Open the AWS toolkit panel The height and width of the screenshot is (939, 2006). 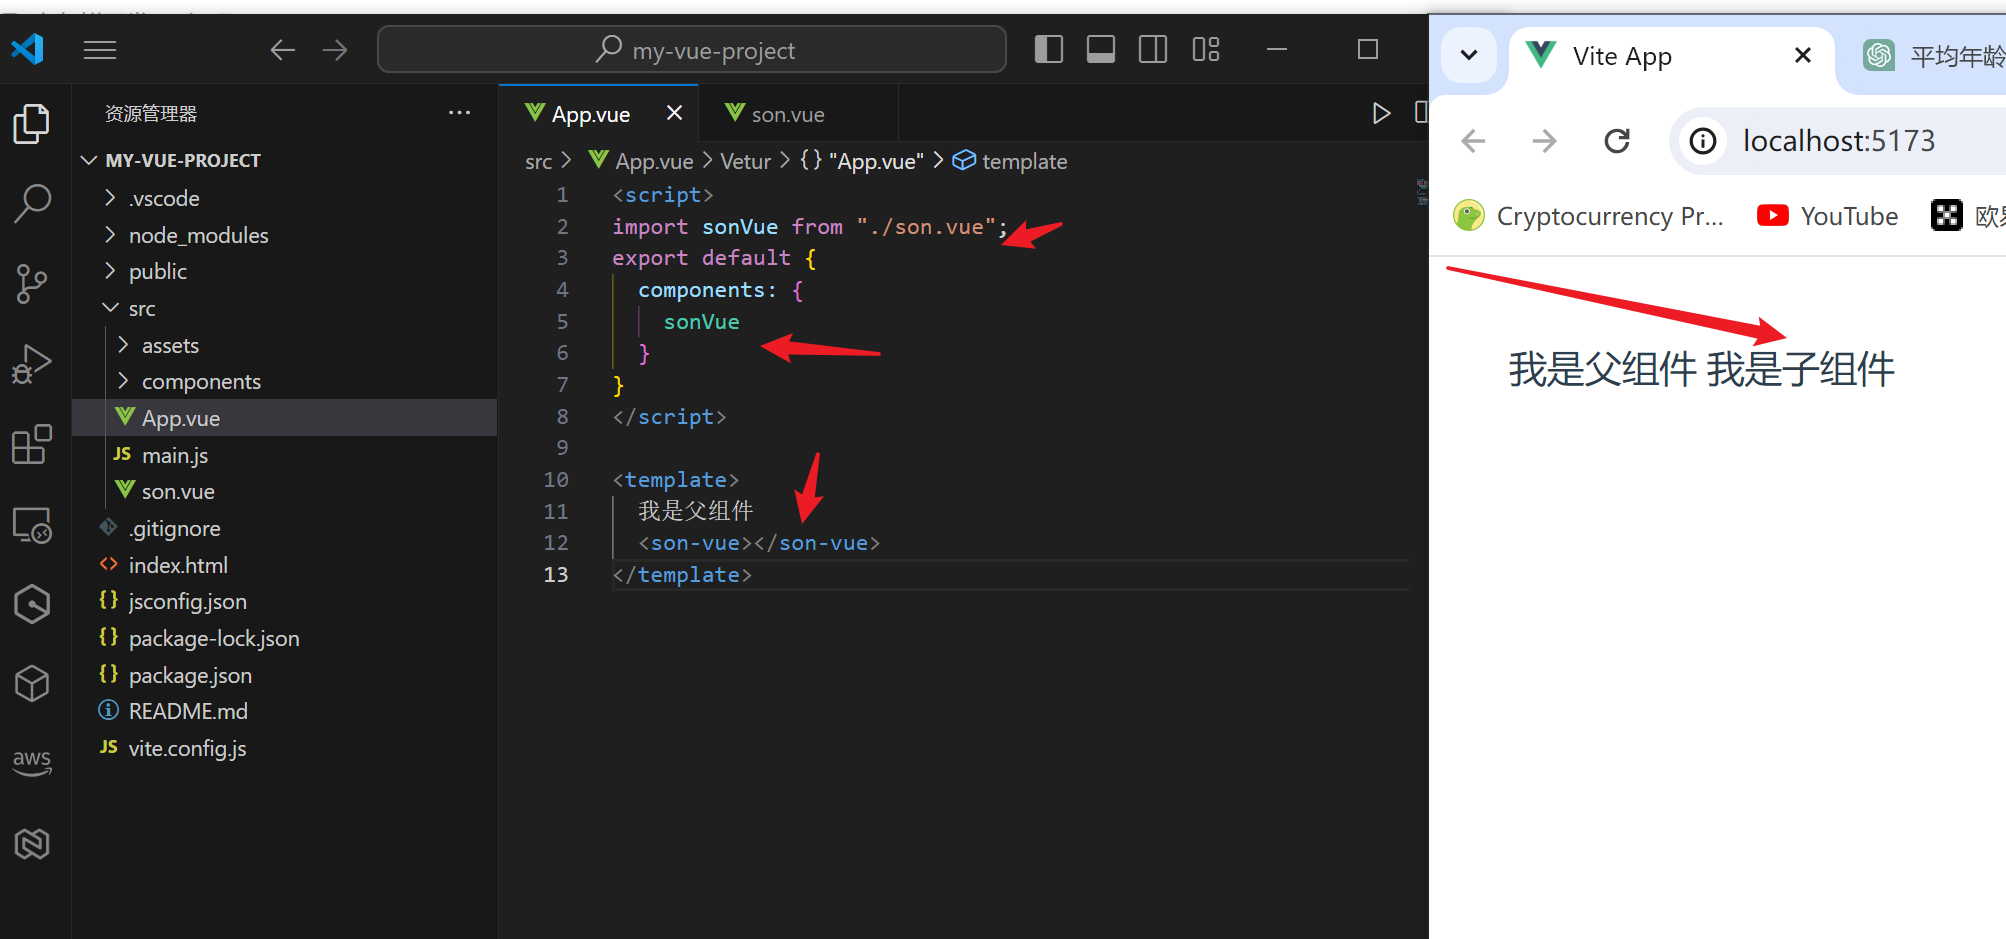32,762
